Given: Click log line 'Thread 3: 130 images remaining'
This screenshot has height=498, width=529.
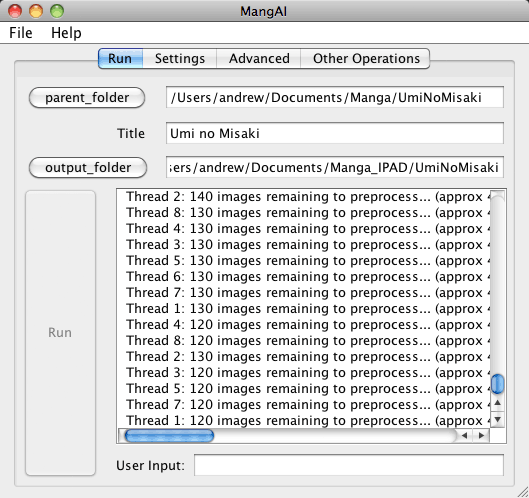Looking at the screenshot, I should [x=308, y=245].
